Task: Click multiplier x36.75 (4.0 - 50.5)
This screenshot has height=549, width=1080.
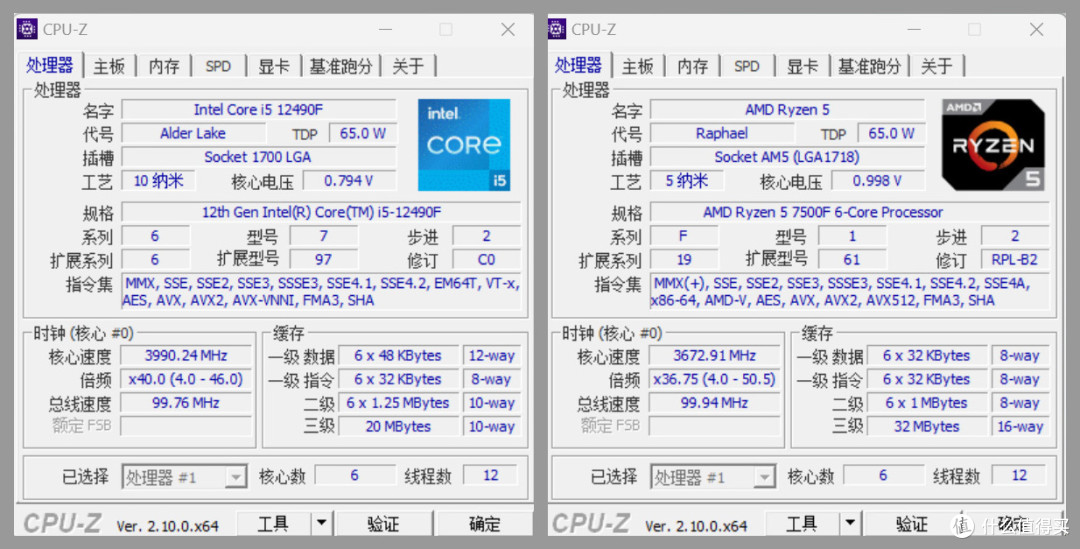Action: point(714,380)
